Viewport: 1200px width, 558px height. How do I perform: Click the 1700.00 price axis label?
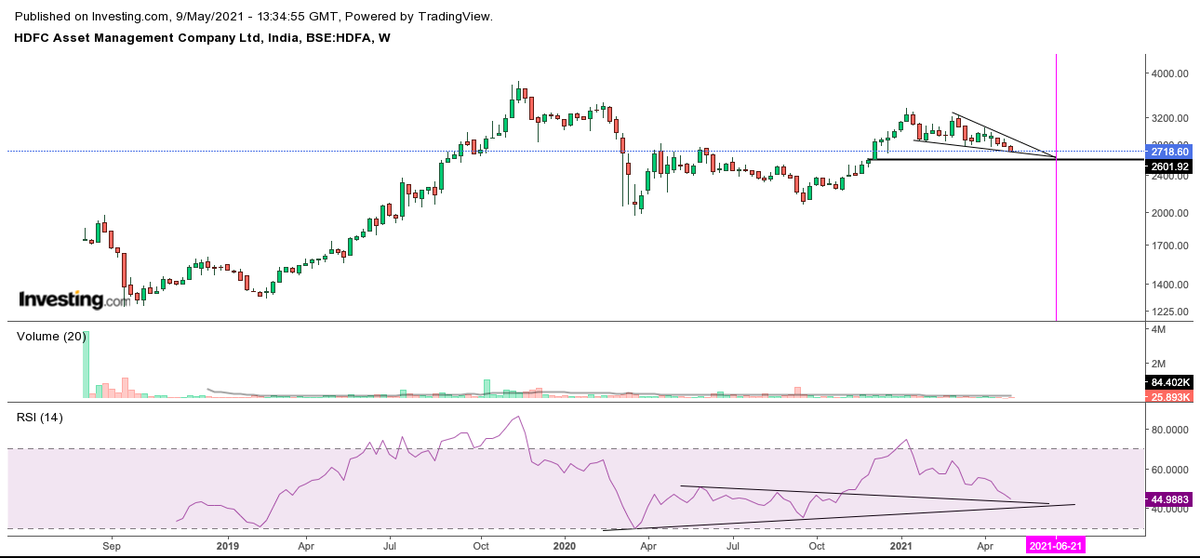[x=1171, y=246]
